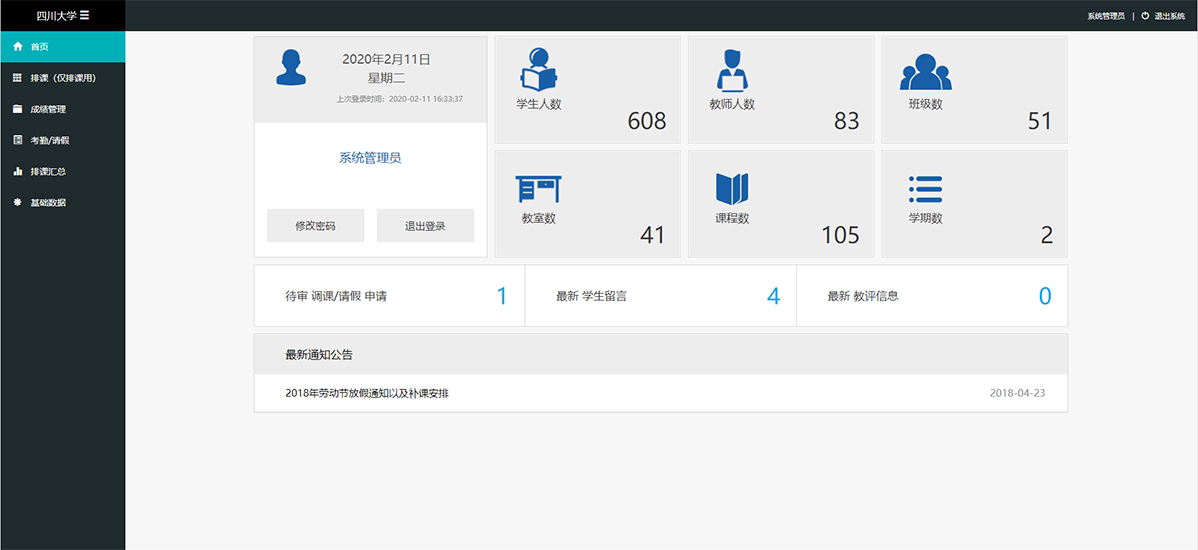Click the open book icon above 课程数
1198x550 pixels.
point(732,189)
